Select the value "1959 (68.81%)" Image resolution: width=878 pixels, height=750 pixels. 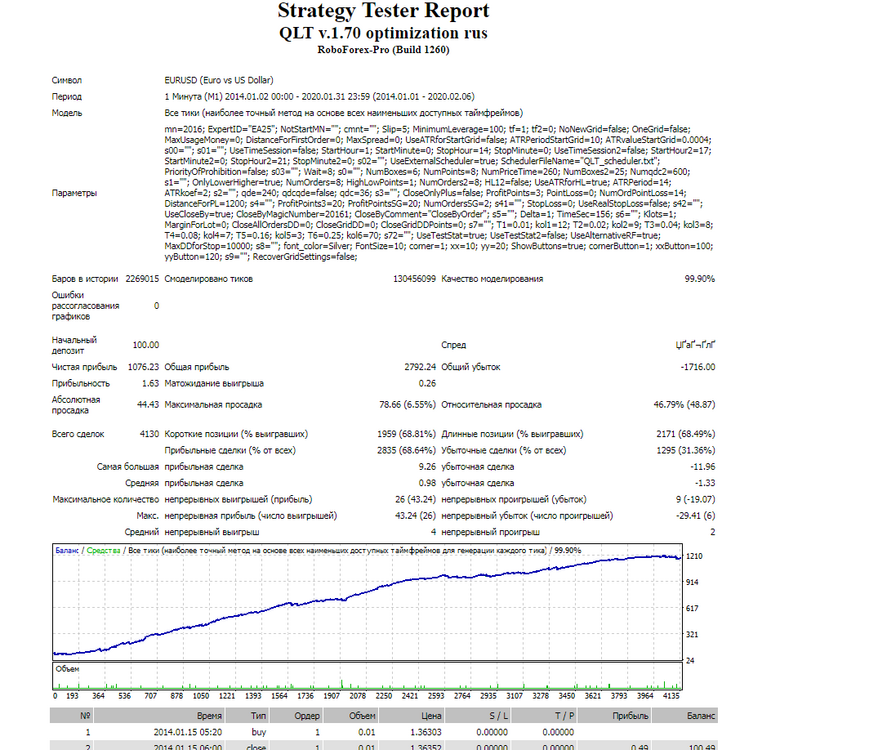tap(407, 434)
